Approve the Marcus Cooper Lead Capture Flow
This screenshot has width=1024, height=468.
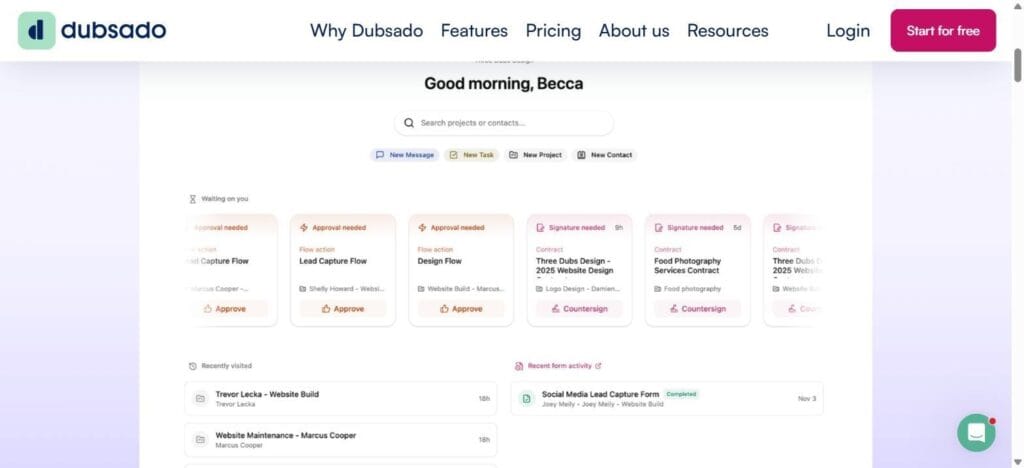(227, 309)
